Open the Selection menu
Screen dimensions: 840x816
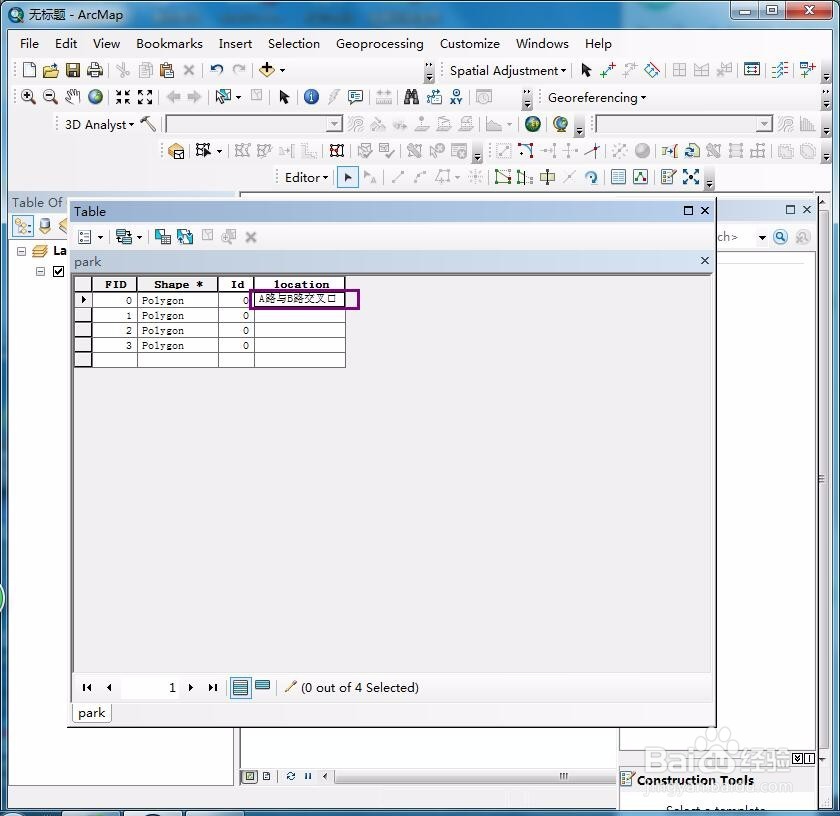tap(294, 43)
